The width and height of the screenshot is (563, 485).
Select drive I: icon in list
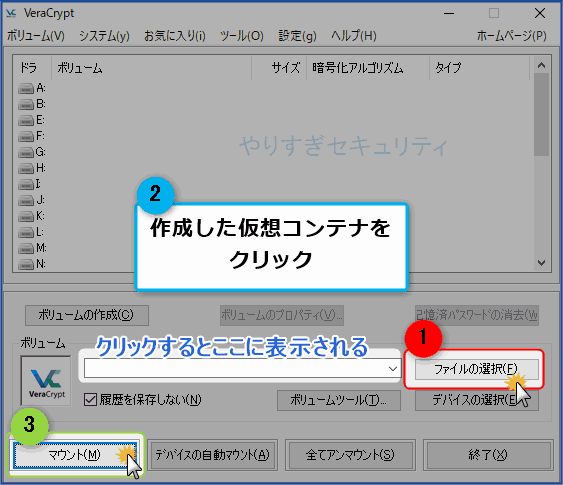(26, 185)
